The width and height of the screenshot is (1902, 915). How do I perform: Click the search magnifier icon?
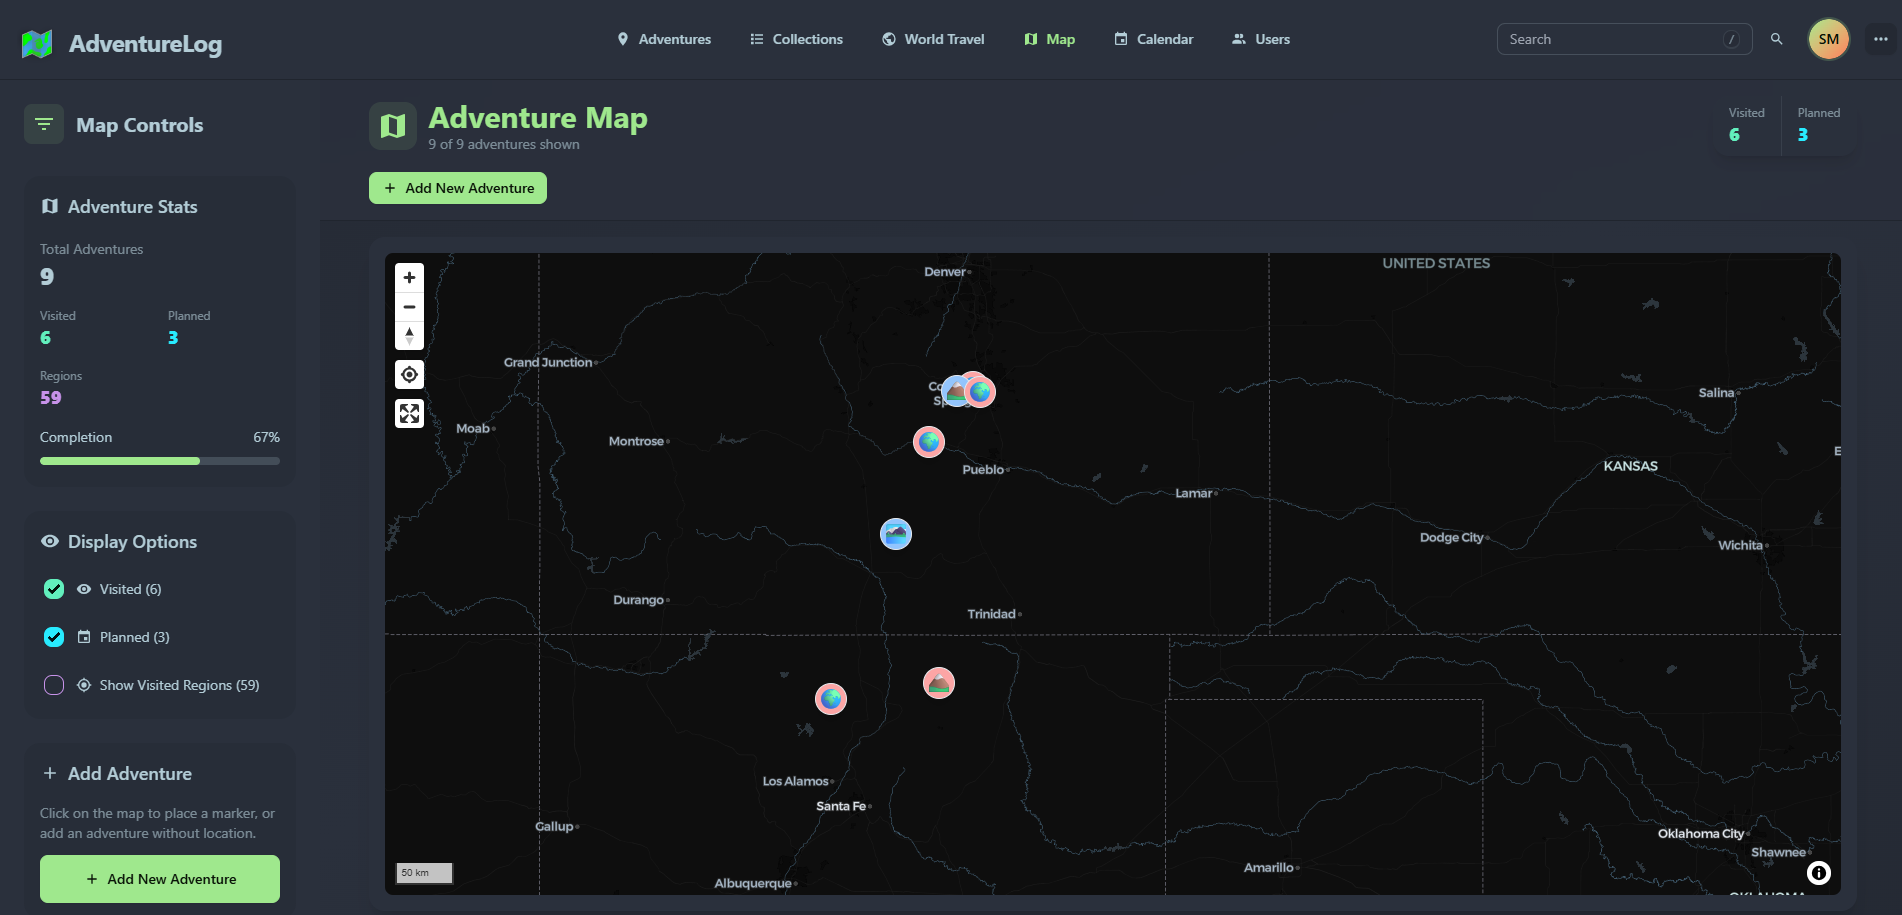tap(1777, 39)
